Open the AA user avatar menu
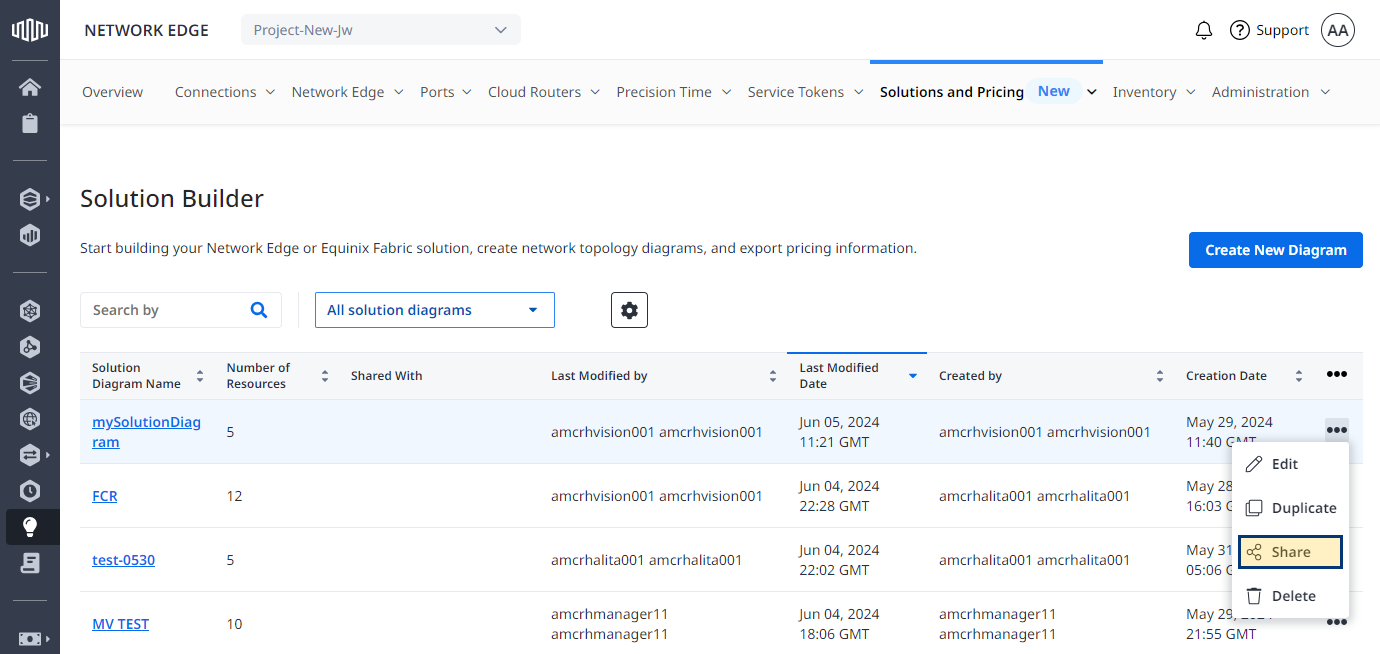The width and height of the screenshot is (1380, 654). point(1338,30)
